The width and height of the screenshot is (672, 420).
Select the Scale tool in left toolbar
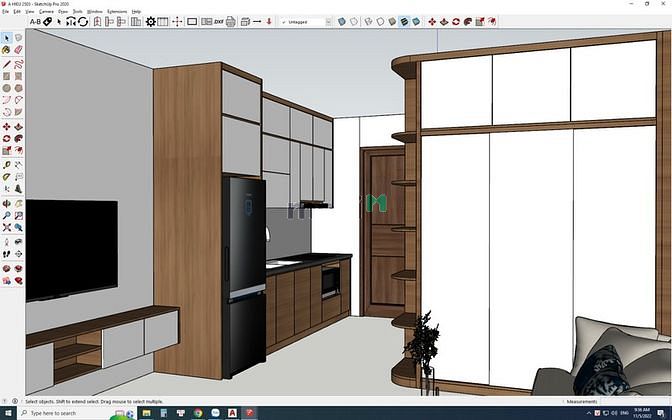pos(6,150)
